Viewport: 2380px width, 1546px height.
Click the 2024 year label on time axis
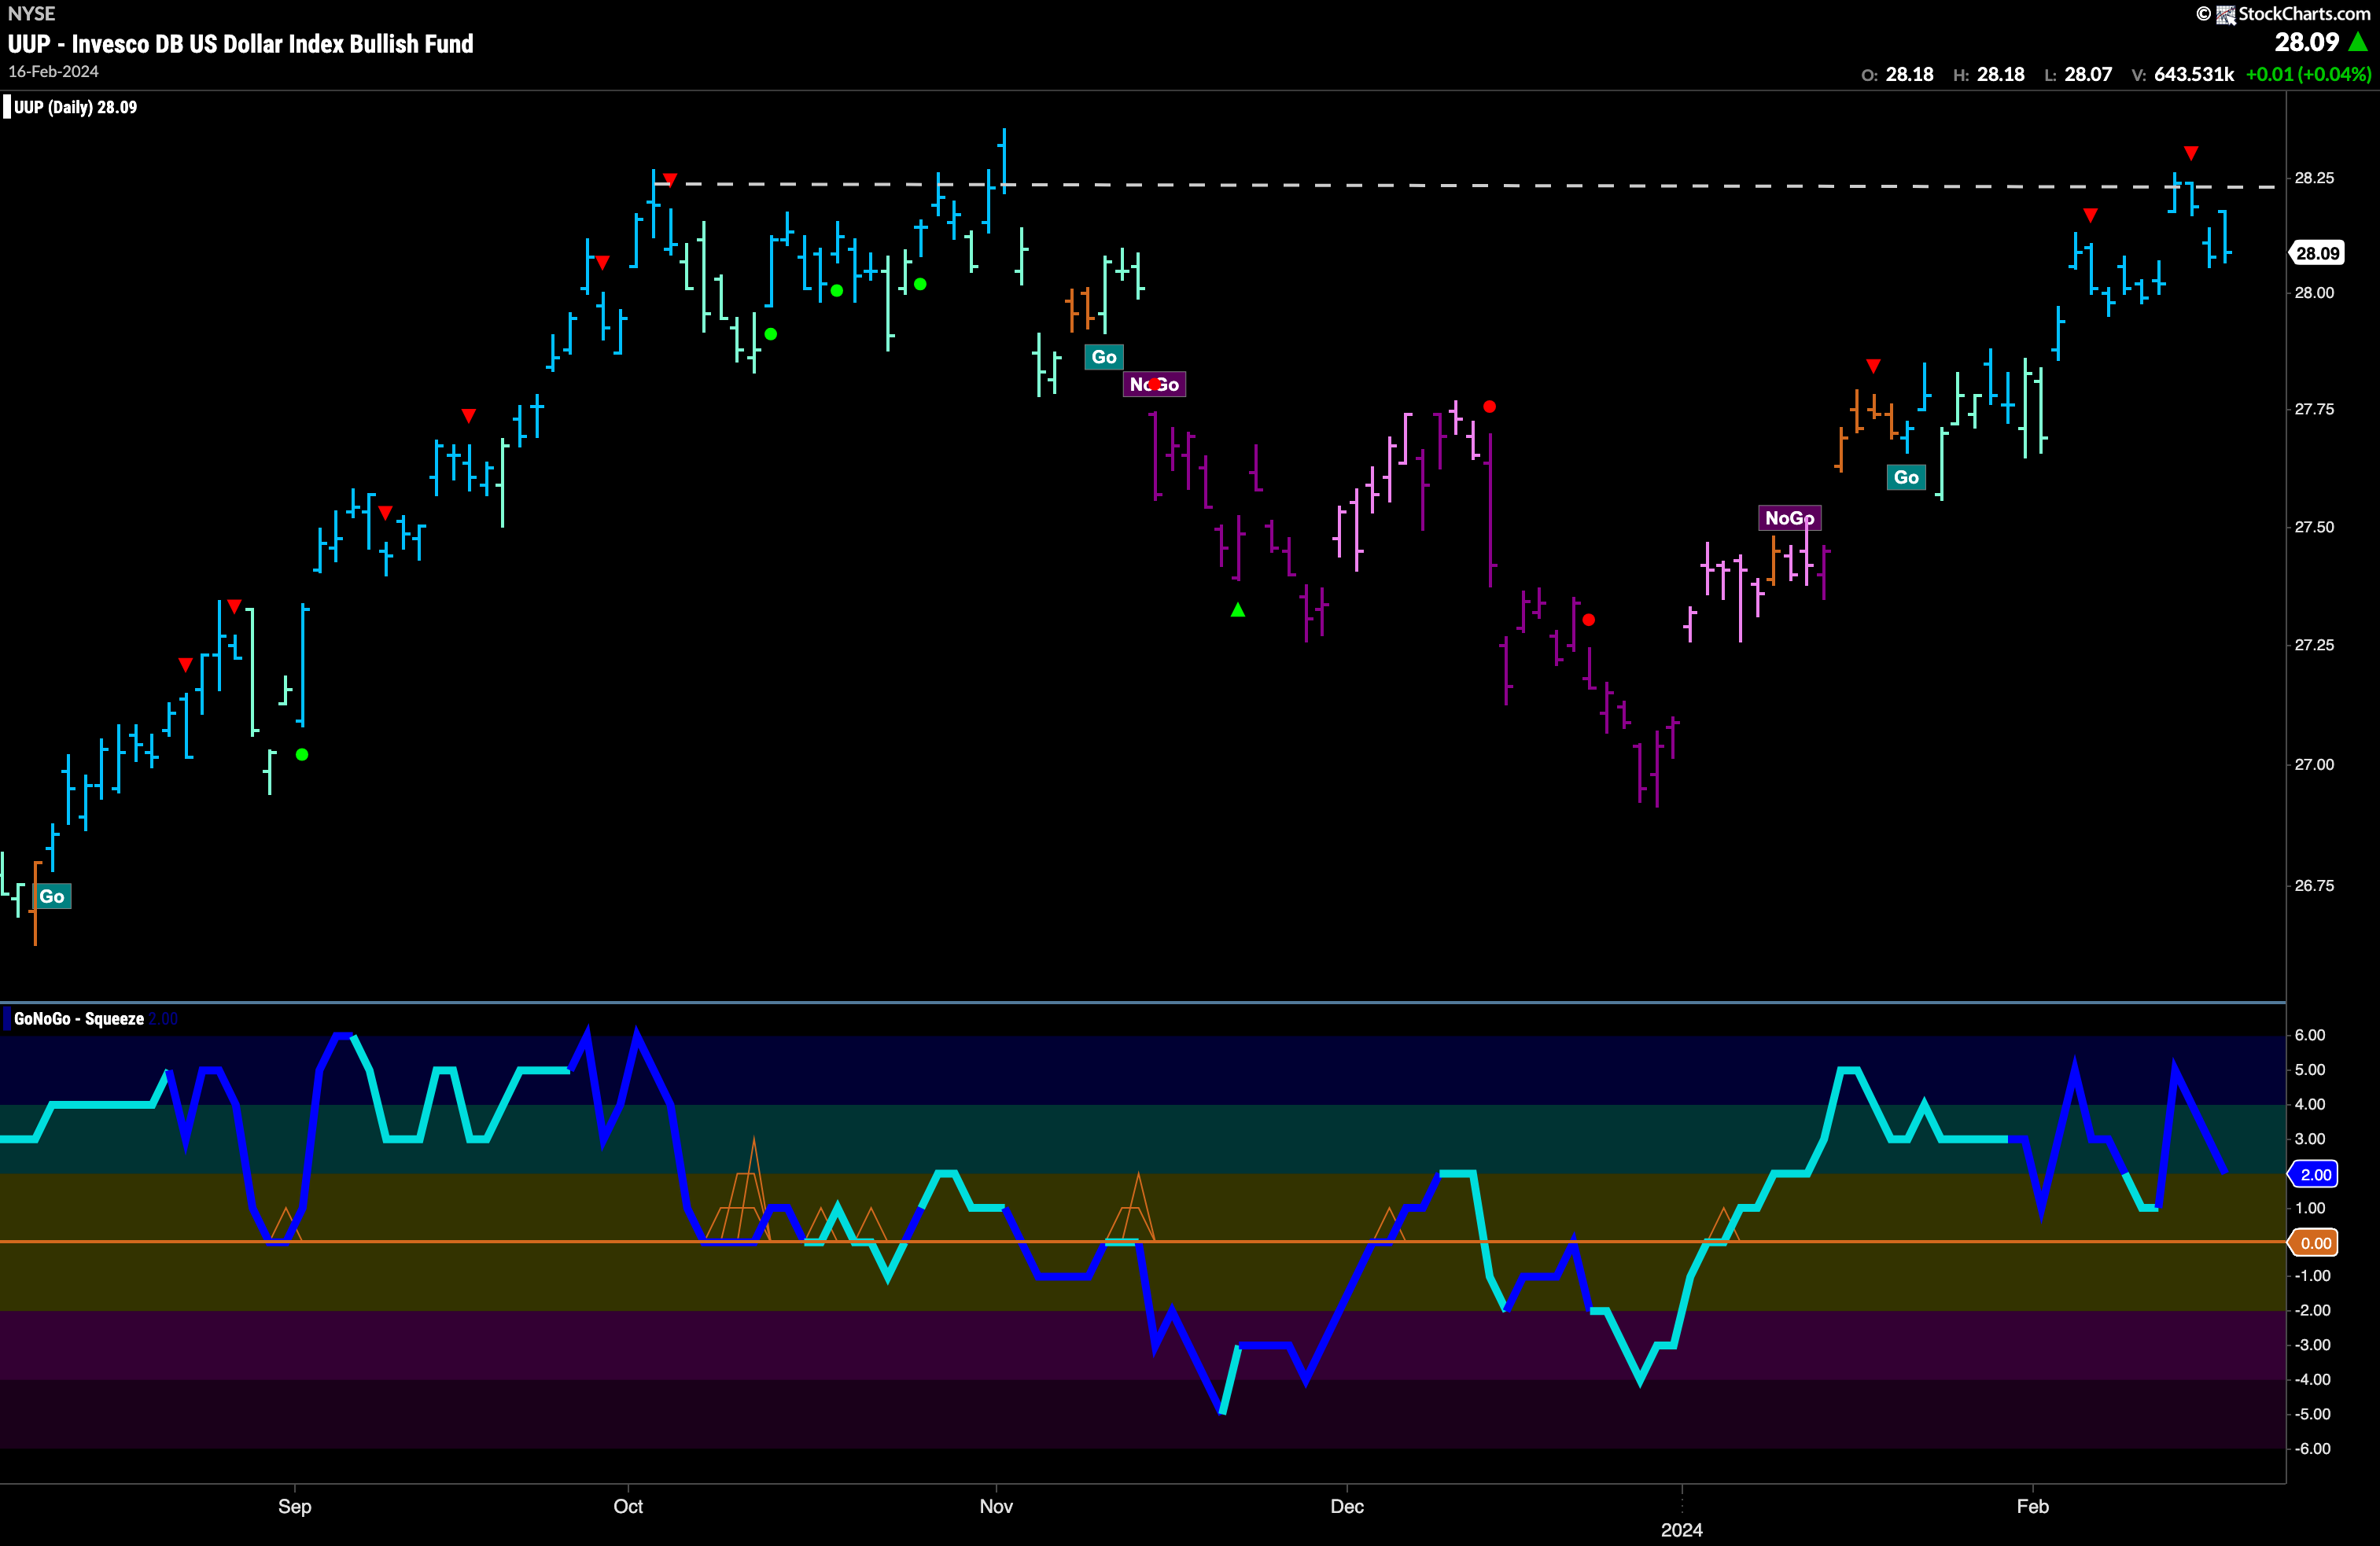pos(1682,1531)
